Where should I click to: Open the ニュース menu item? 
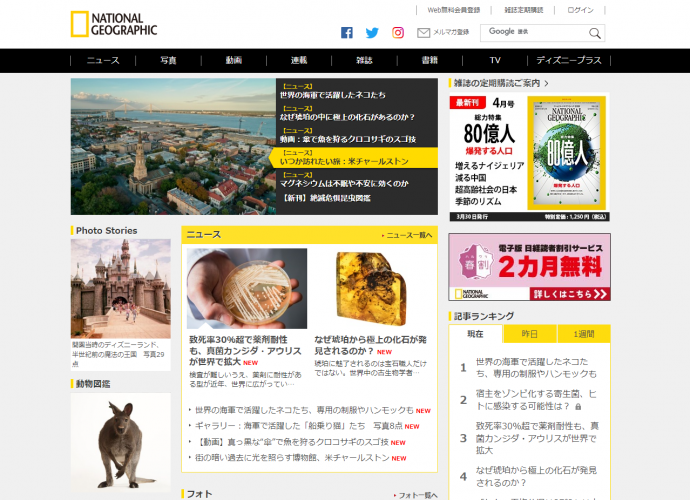tap(103, 60)
